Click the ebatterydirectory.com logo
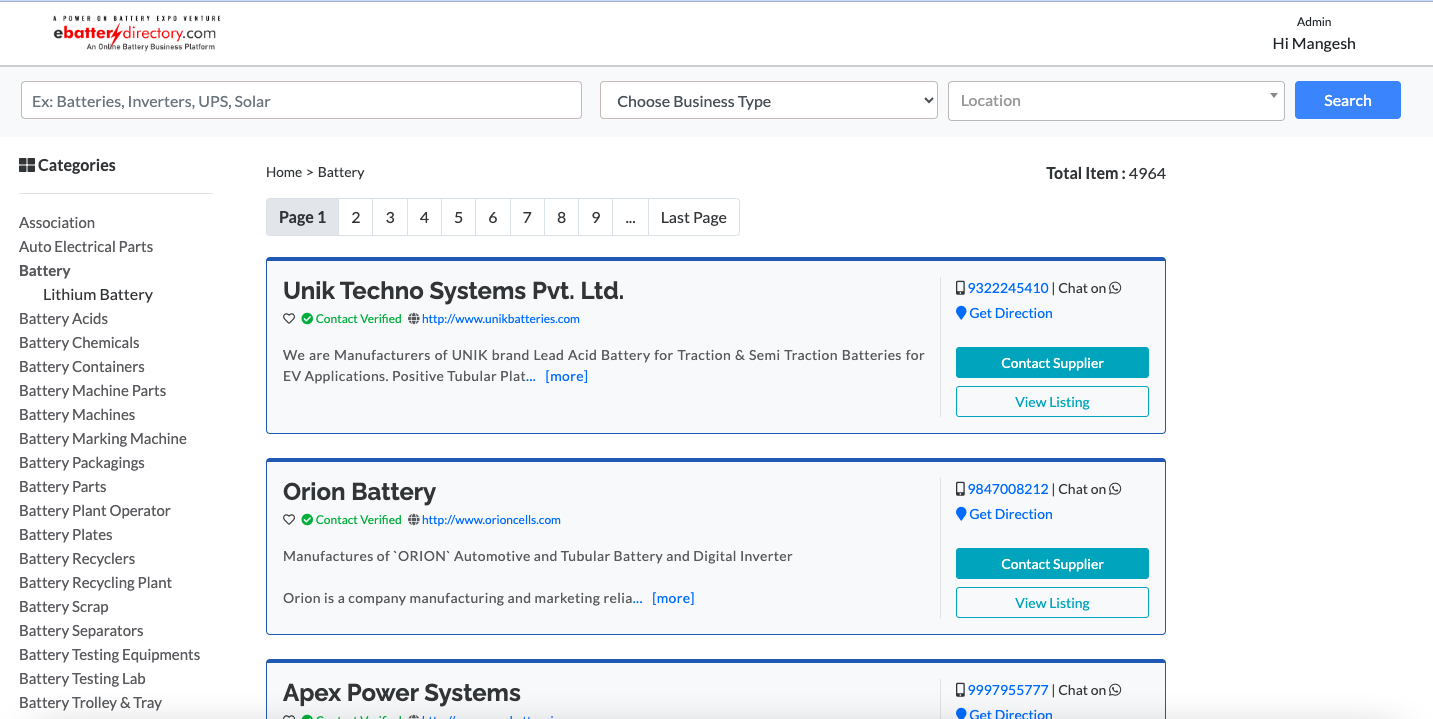 tap(136, 33)
